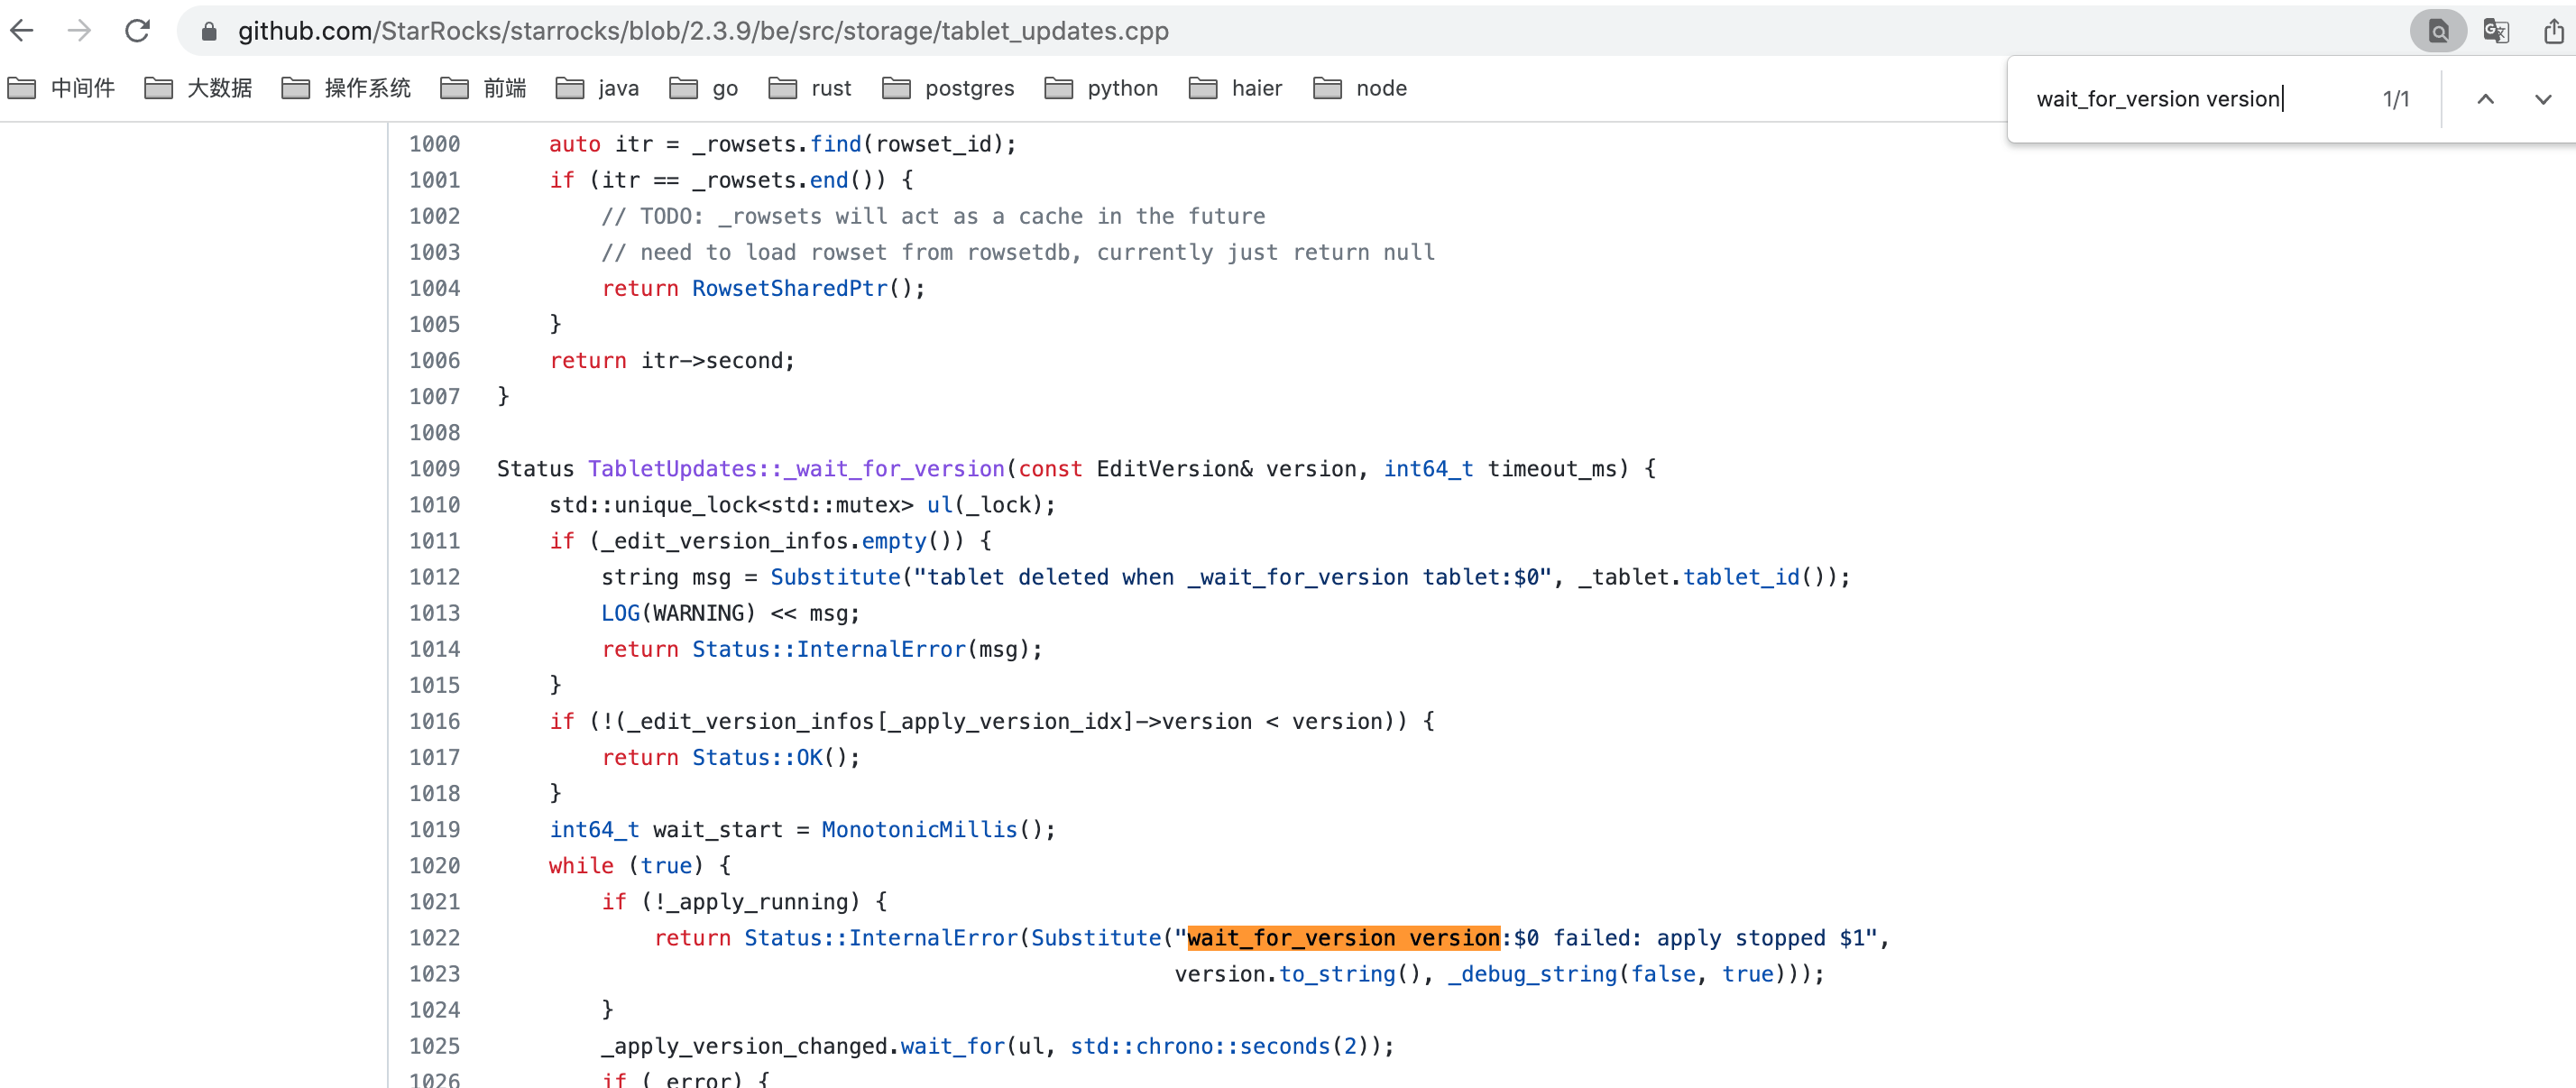Open the node bookmarks folder
The image size is (2576, 1088).
coord(1360,88)
